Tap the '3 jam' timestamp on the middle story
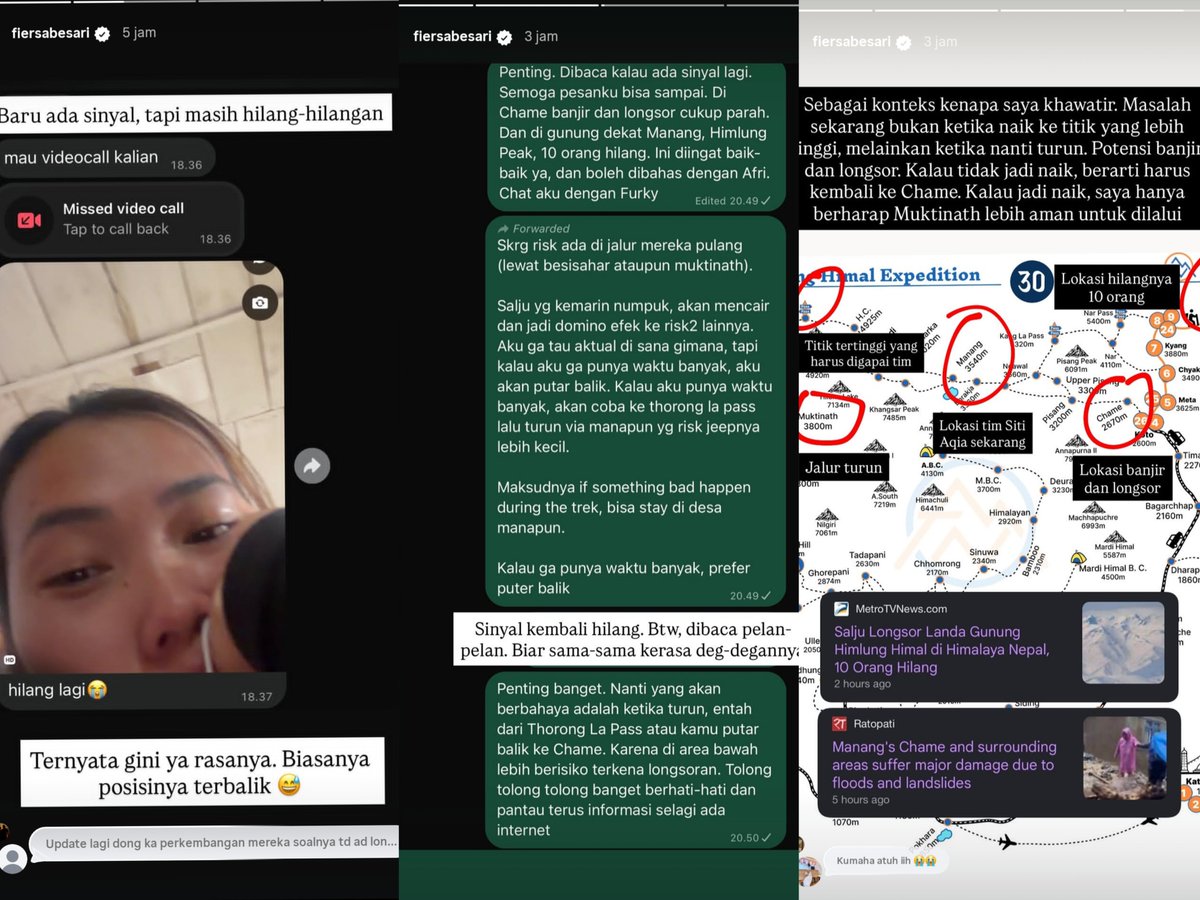The image size is (1200, 900). coord(541,37)
